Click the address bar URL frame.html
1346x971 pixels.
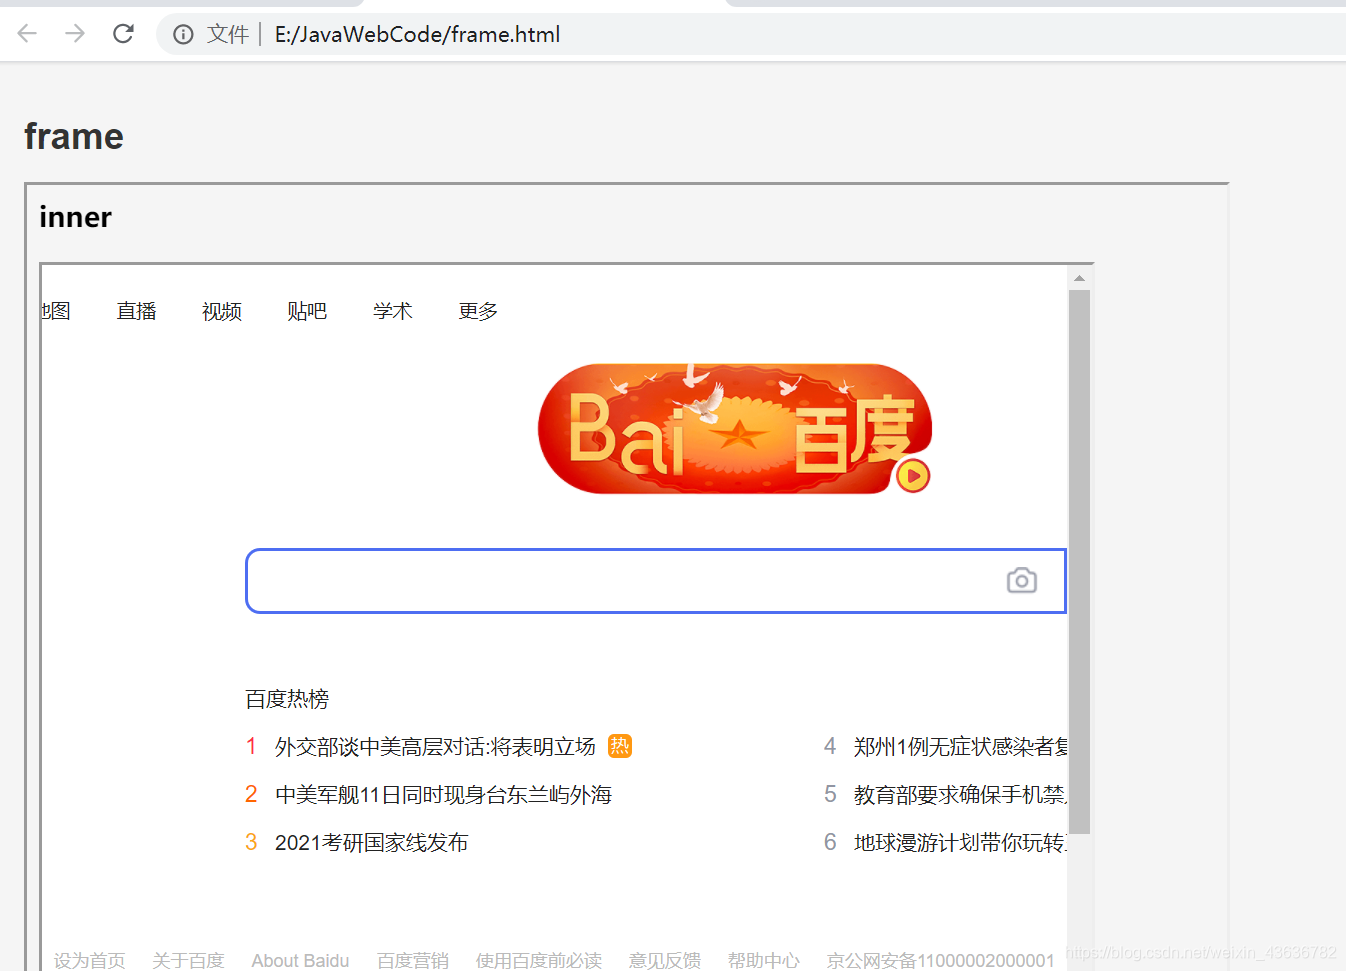click(417, 35)
